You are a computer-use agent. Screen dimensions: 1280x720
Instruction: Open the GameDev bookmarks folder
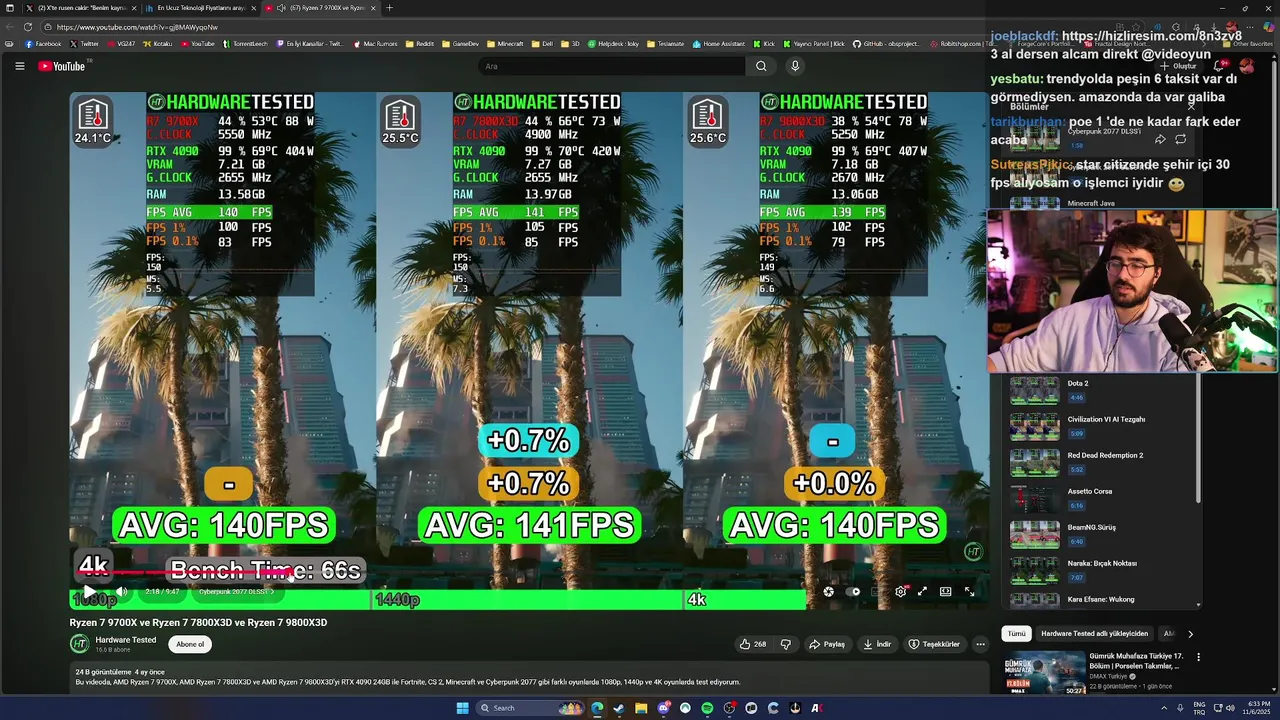[460, 44]
